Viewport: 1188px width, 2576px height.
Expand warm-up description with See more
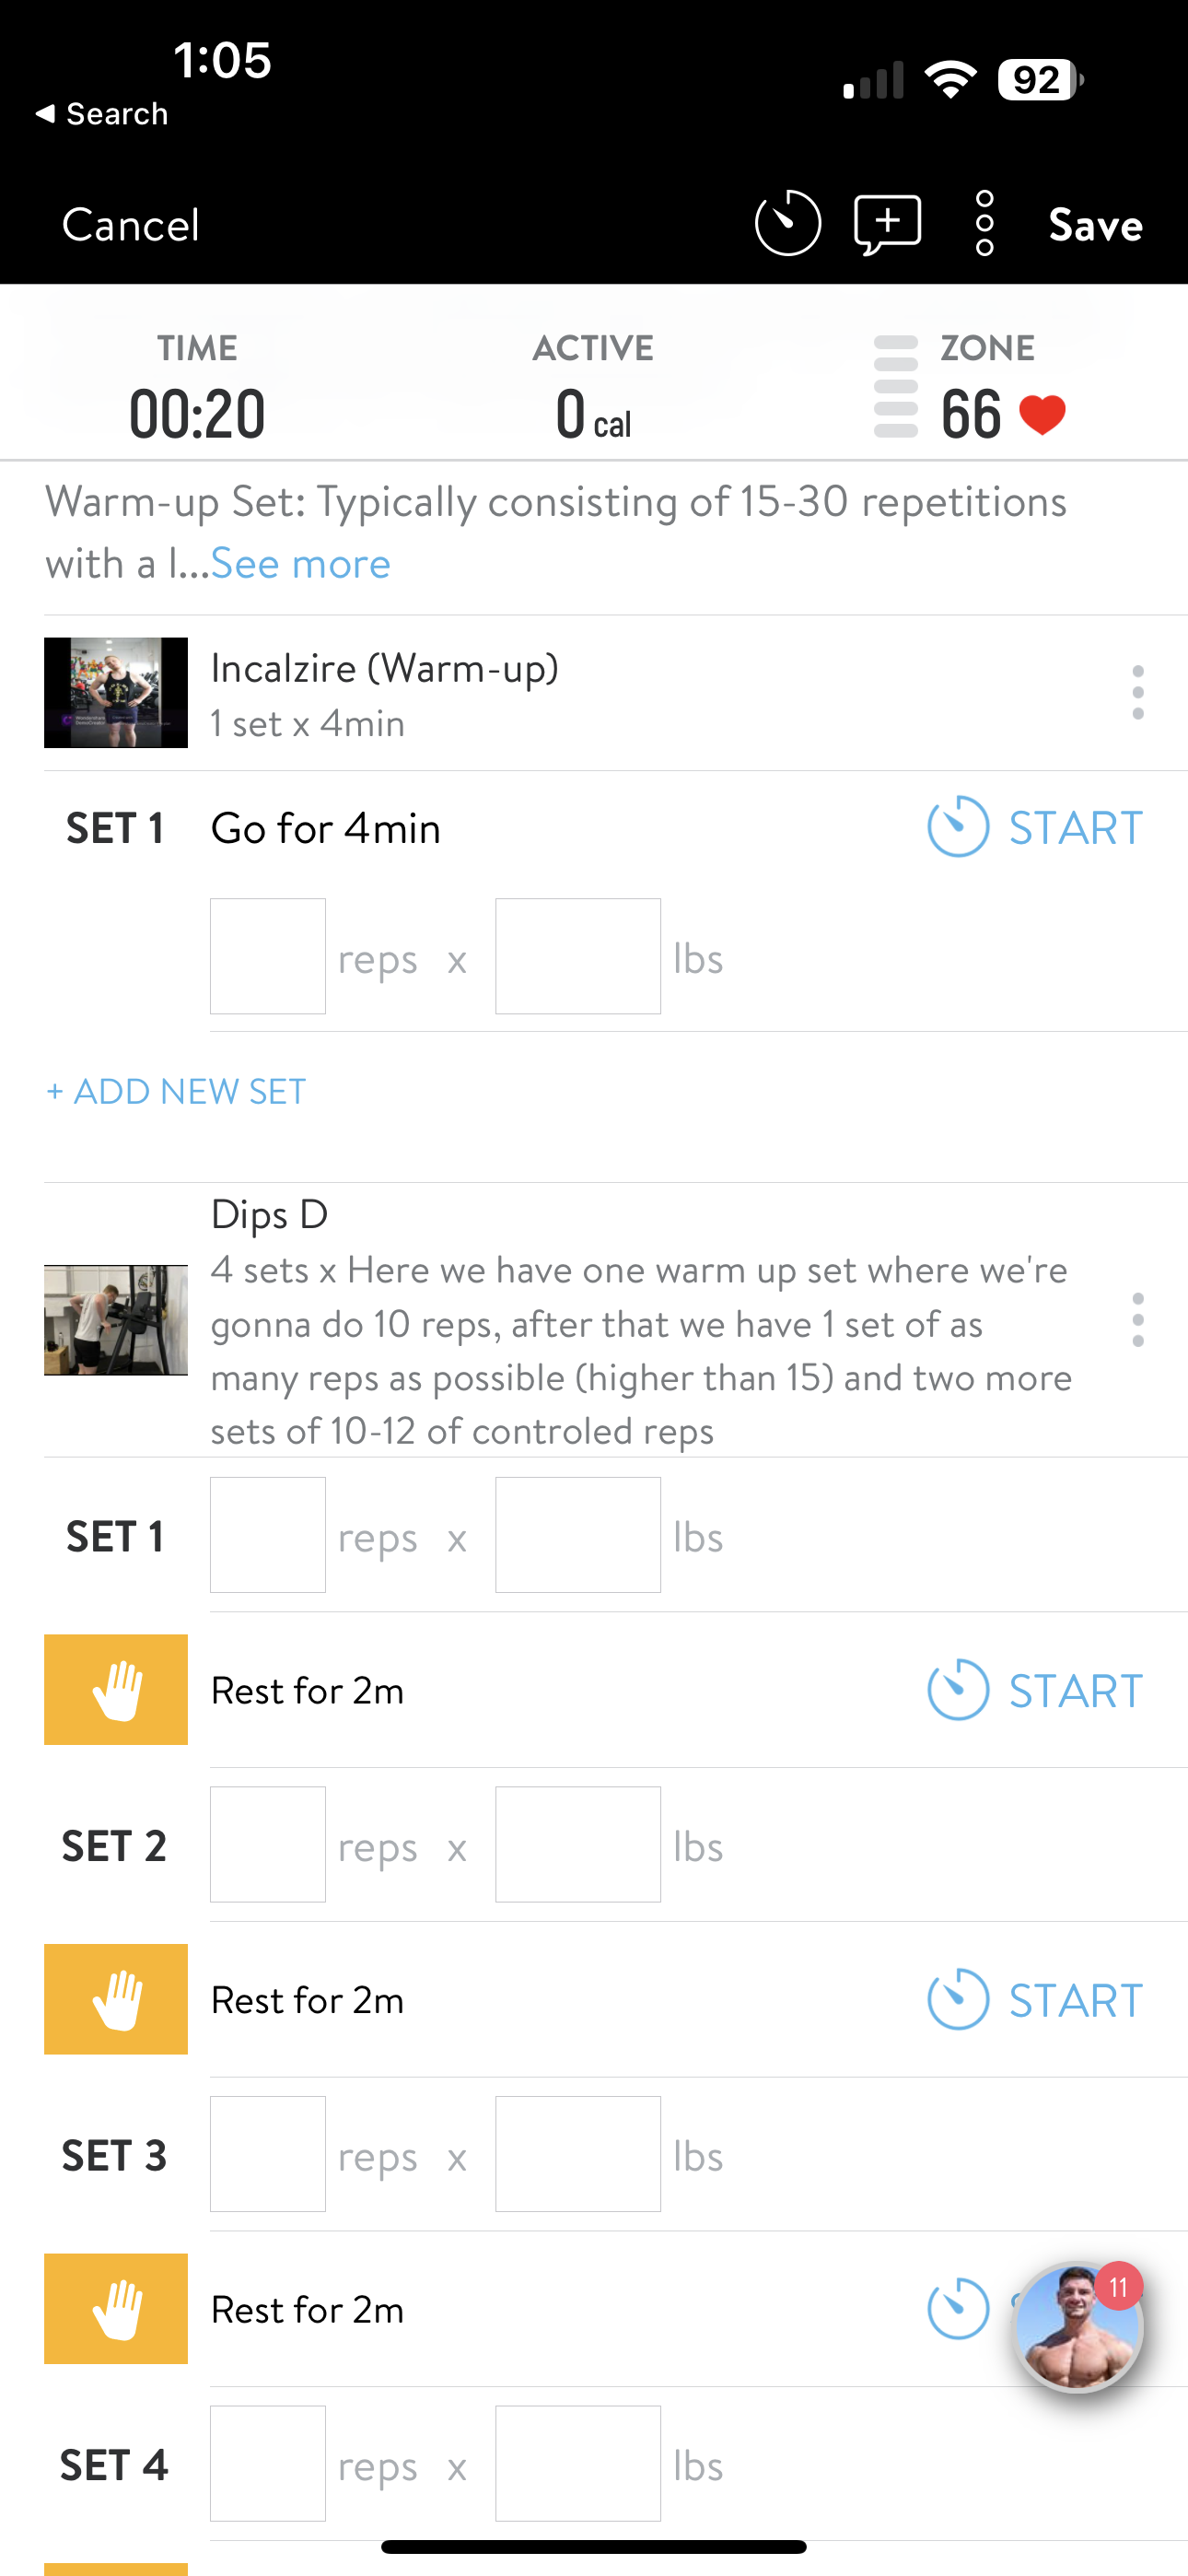point(300,564)
